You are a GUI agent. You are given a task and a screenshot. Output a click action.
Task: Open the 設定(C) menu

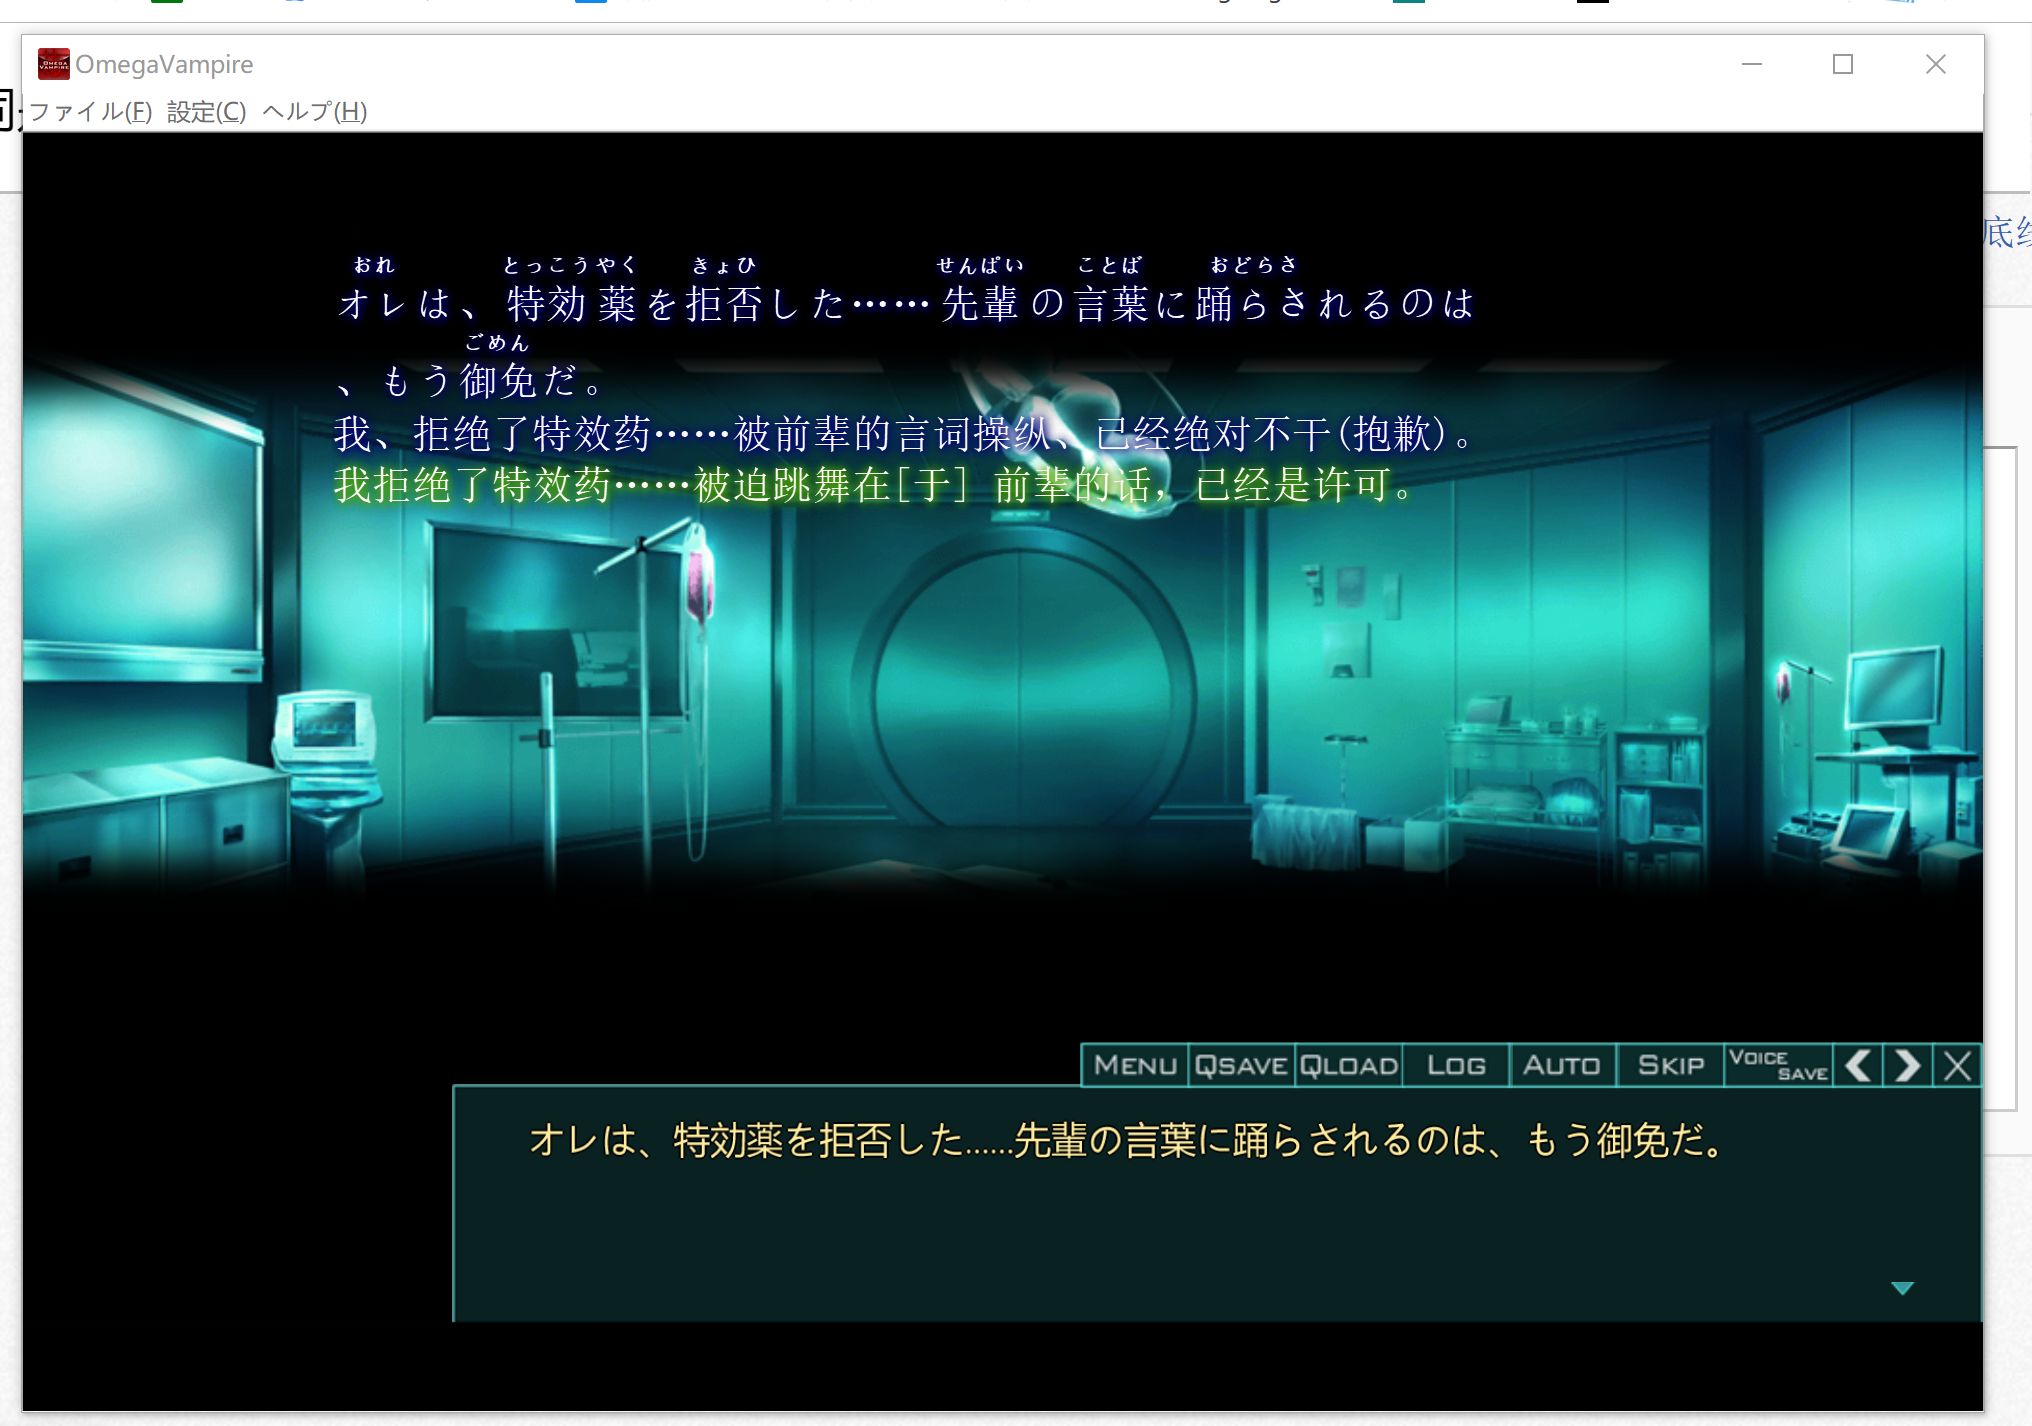coord(206,111)
